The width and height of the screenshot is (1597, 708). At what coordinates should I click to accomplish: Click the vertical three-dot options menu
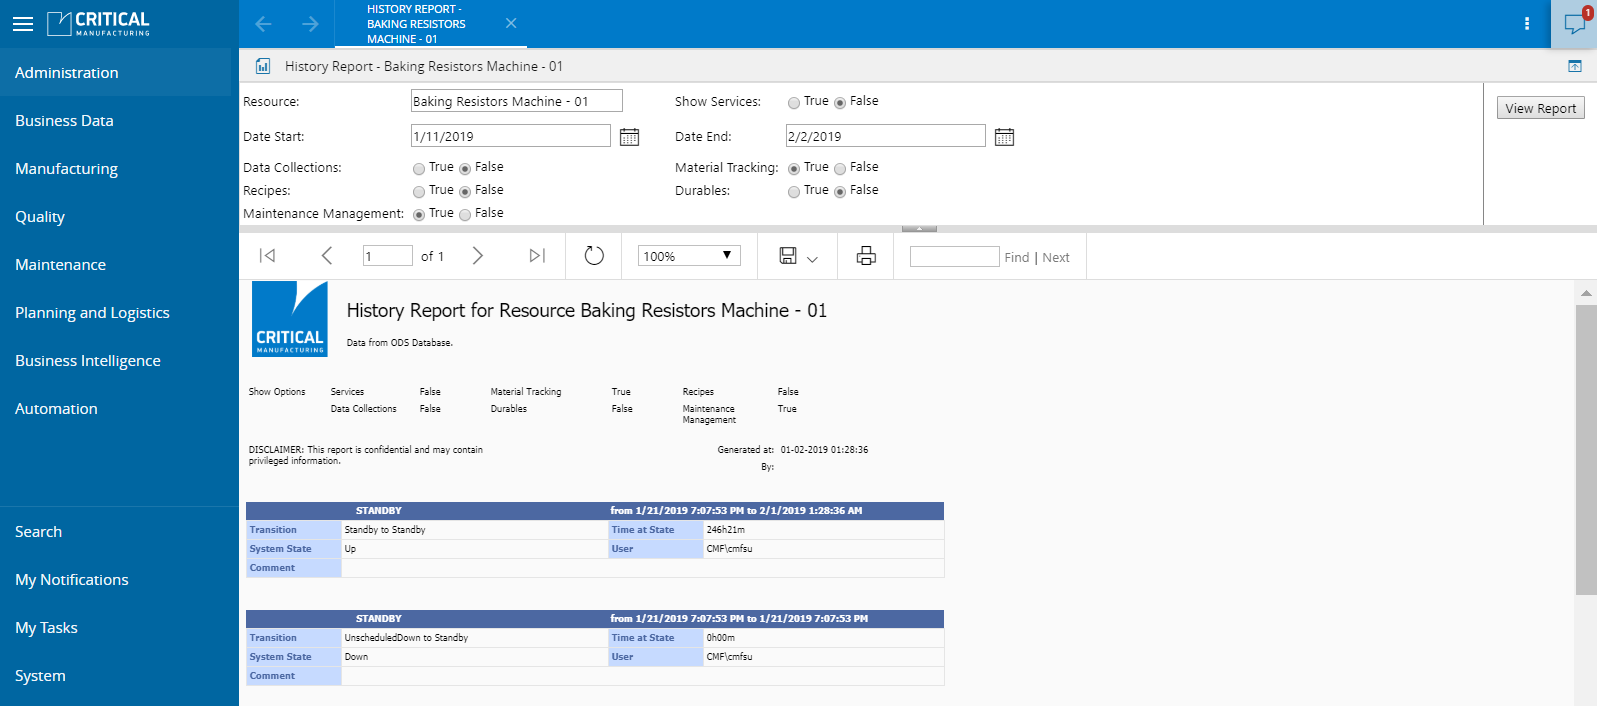(1526, 24)
